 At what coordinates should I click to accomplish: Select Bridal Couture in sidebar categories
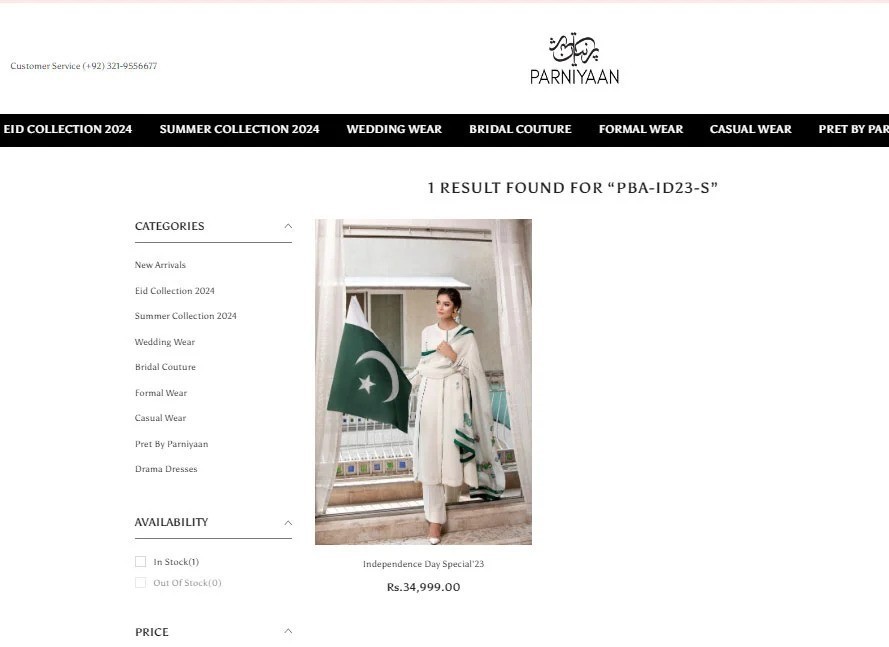point(165,367)
